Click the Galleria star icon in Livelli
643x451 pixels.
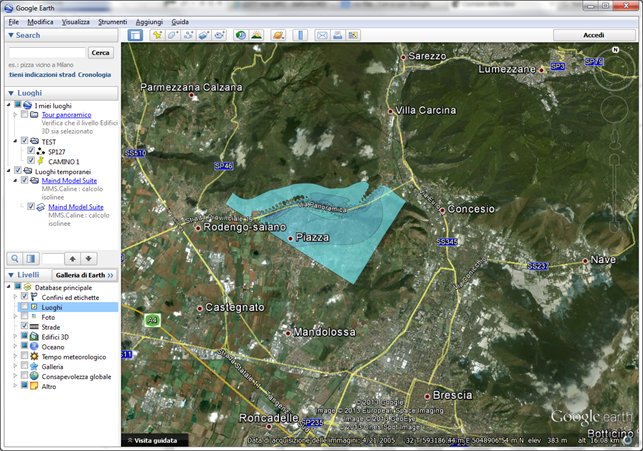click(34, 367)
